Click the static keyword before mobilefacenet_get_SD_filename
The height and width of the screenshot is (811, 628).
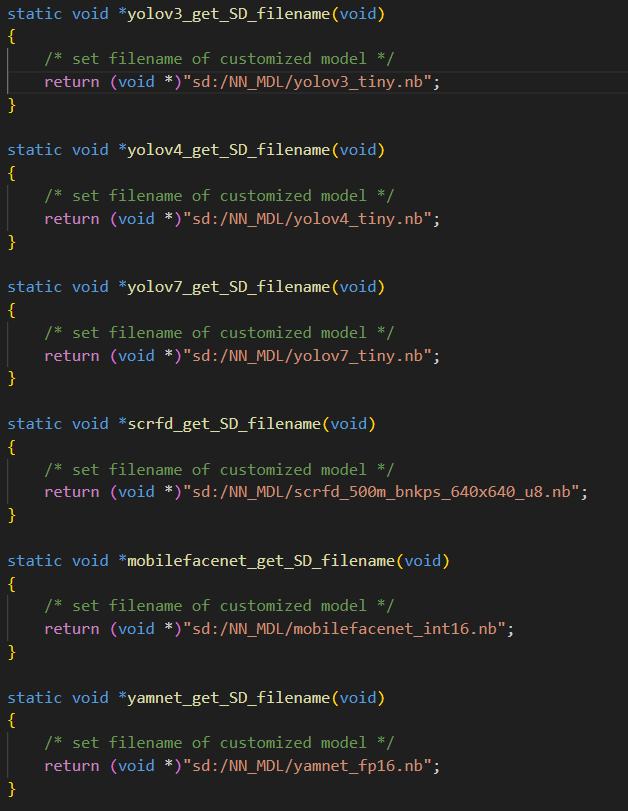point(34,561)
